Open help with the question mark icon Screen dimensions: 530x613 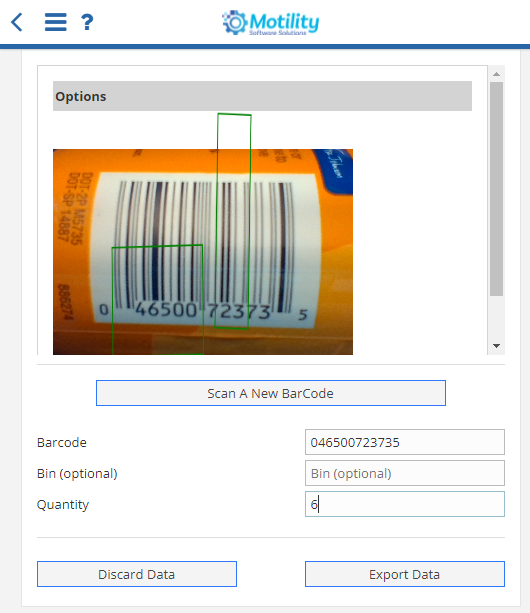pos(87,22)
